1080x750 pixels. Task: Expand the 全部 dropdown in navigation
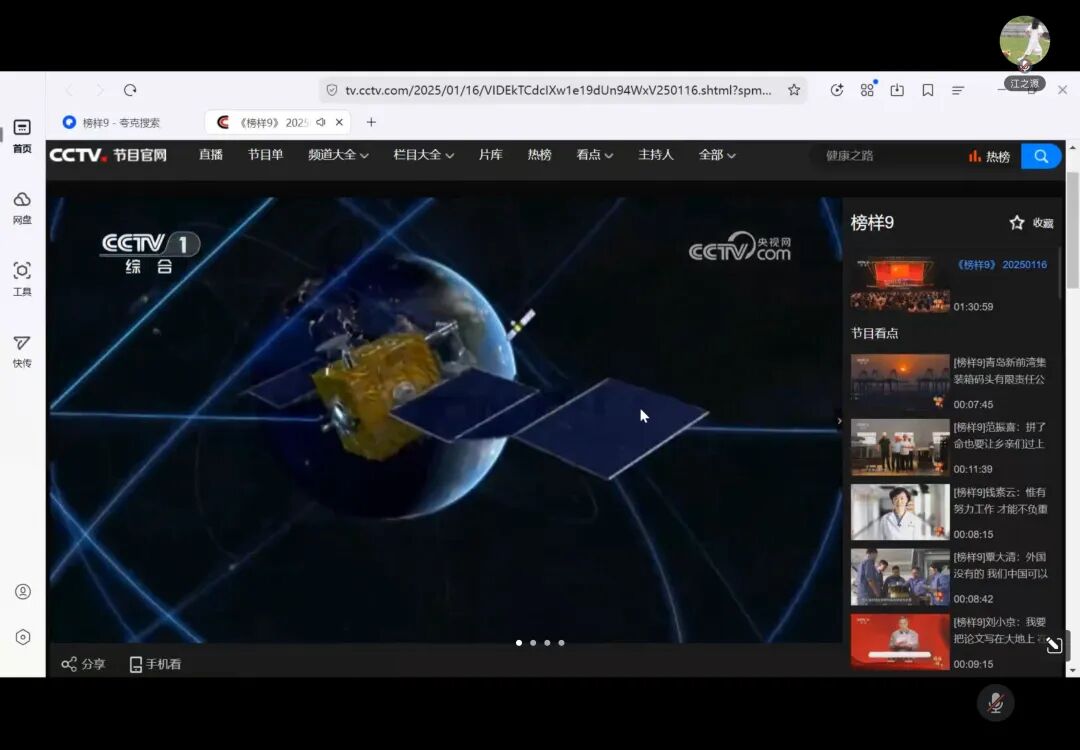(717, 155)
